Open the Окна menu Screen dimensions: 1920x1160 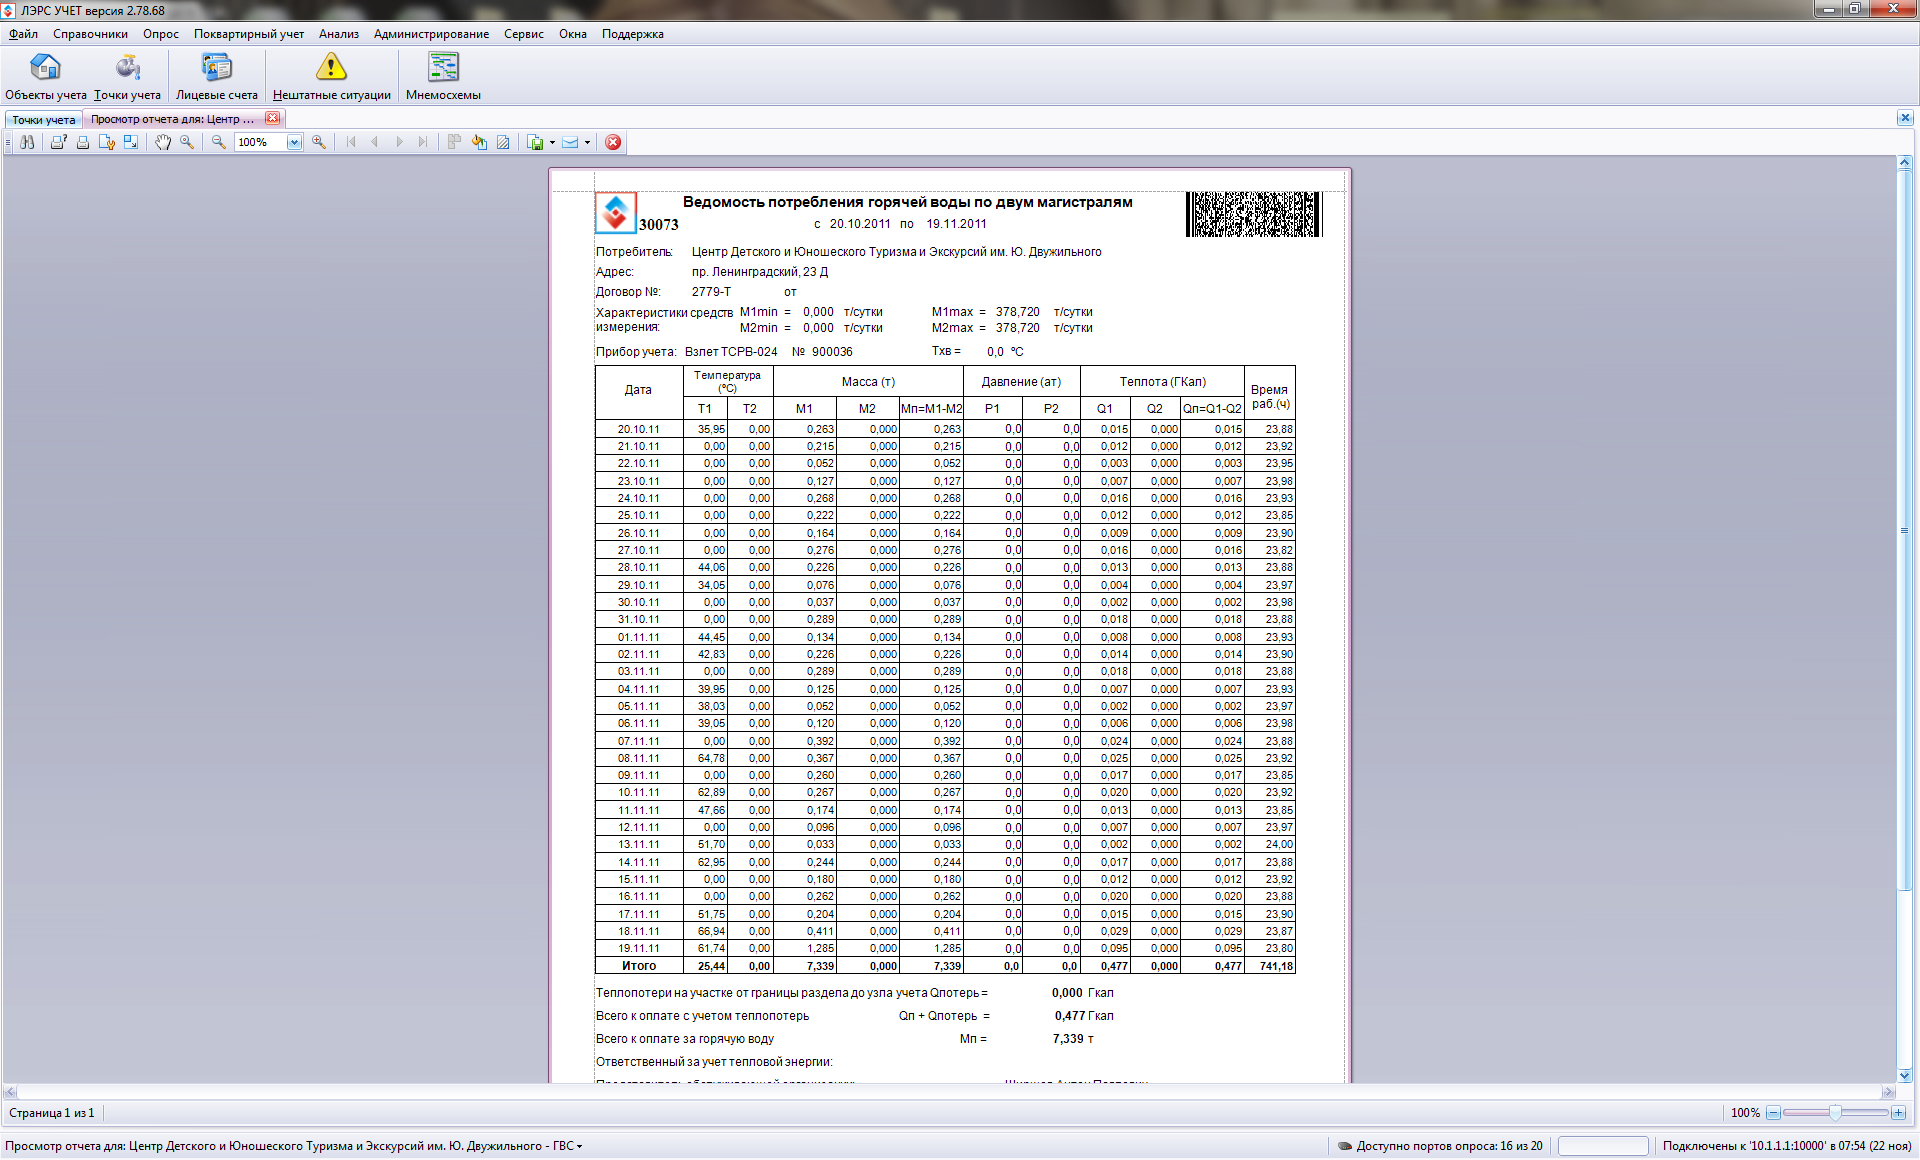pyautogui.click(x=573, y=34)
